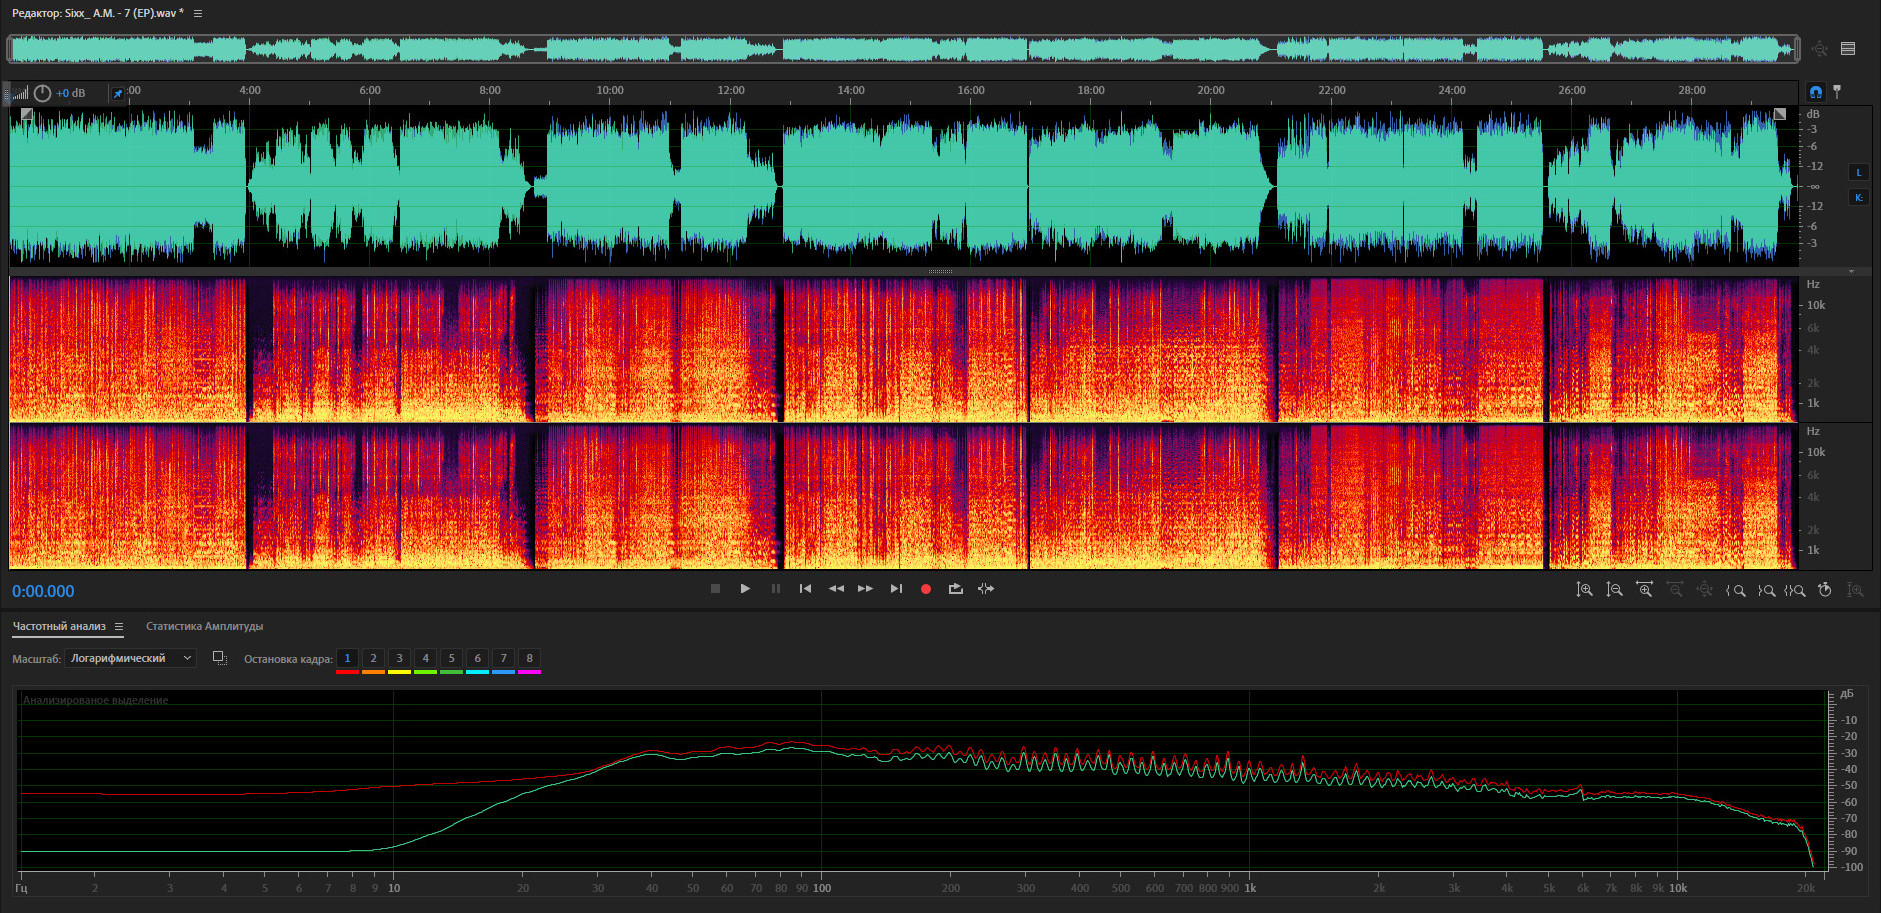This screenshot has height=913, width=1881.
Task: Open the Логарифмический scale dropdown
Action: pyautogui.click(x=131, y=658)
